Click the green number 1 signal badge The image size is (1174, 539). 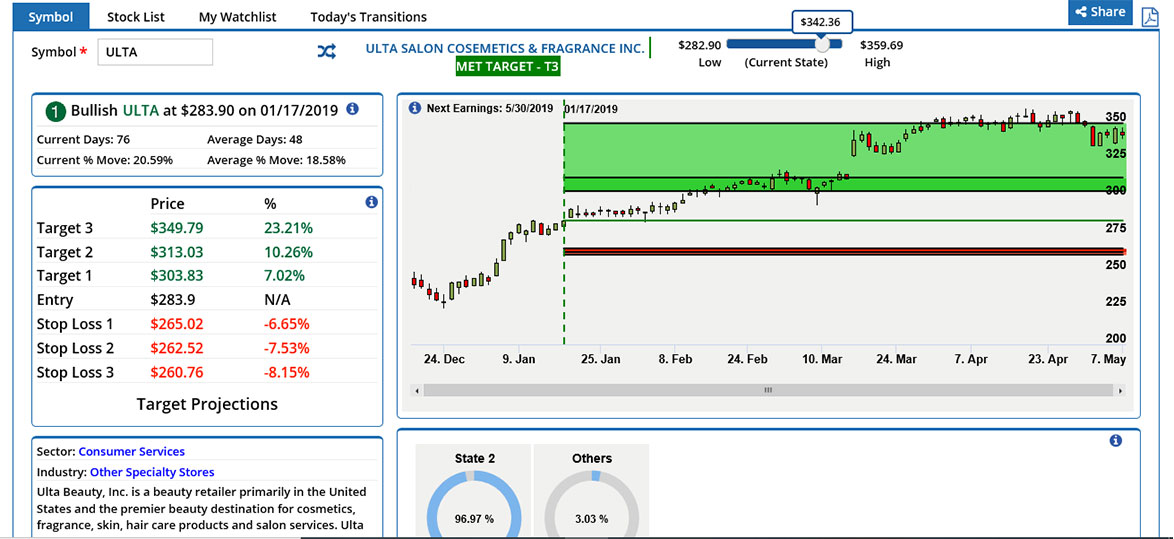[x=56, y=110]
